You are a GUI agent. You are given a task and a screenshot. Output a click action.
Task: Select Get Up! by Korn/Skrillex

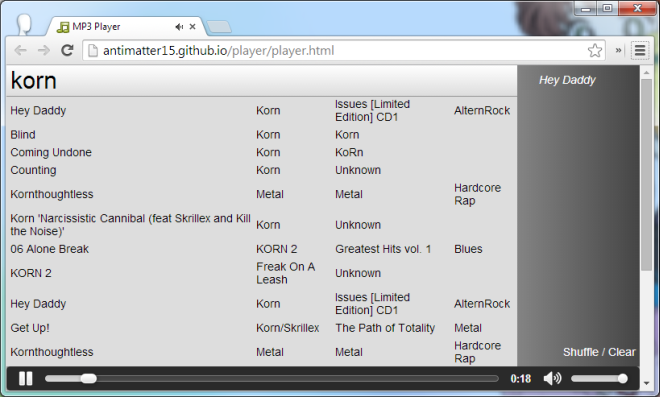[261, 328]
